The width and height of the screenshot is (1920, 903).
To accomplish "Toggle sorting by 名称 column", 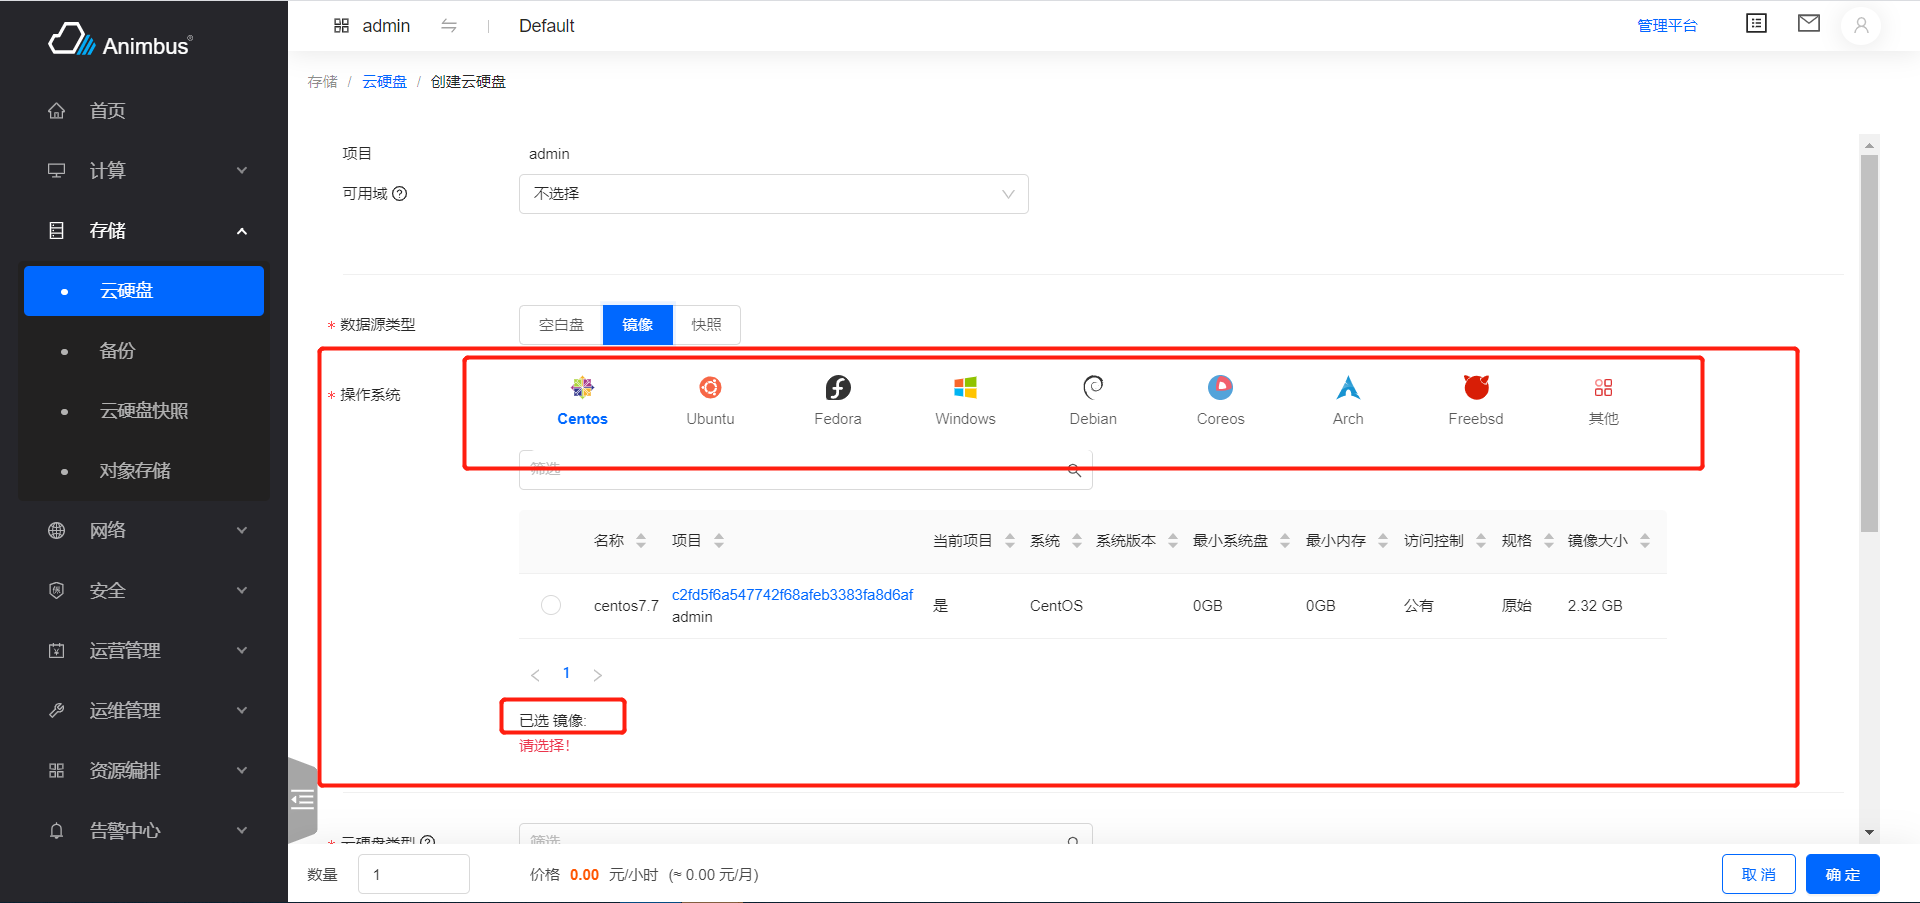I will pos(640,540).
